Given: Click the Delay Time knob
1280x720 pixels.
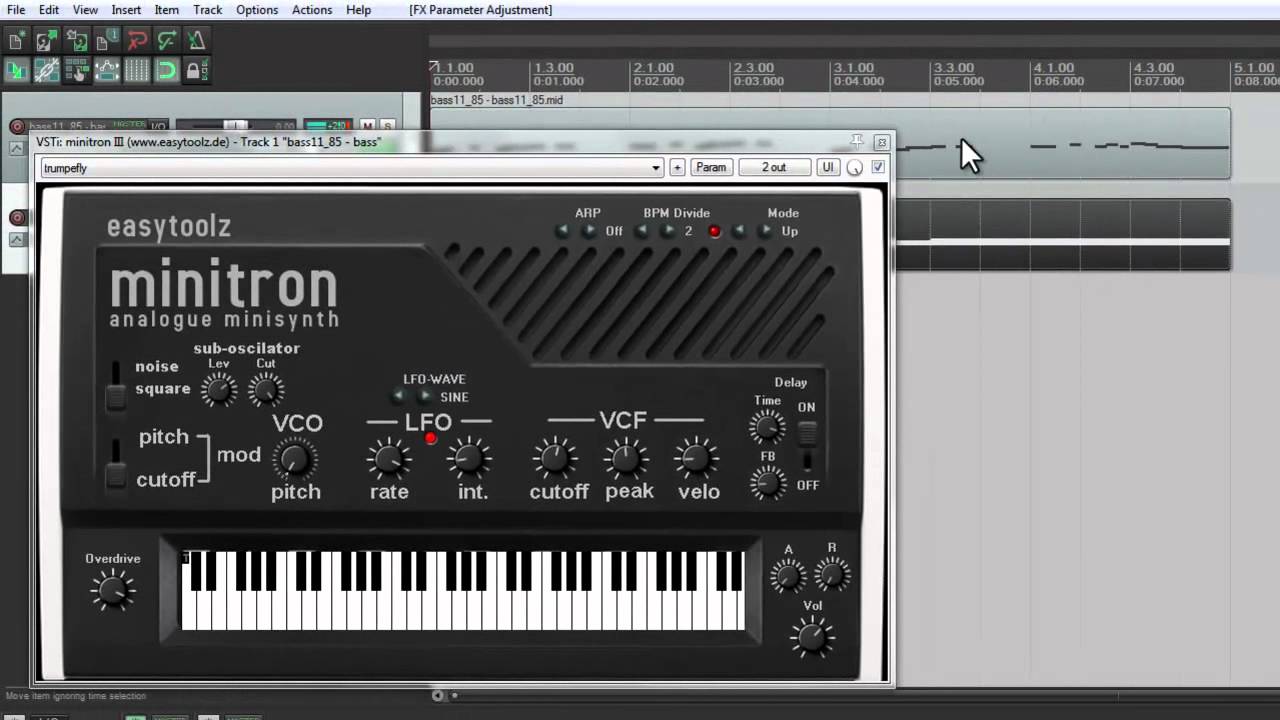Looking at the screenshot, I should point(767,428).
